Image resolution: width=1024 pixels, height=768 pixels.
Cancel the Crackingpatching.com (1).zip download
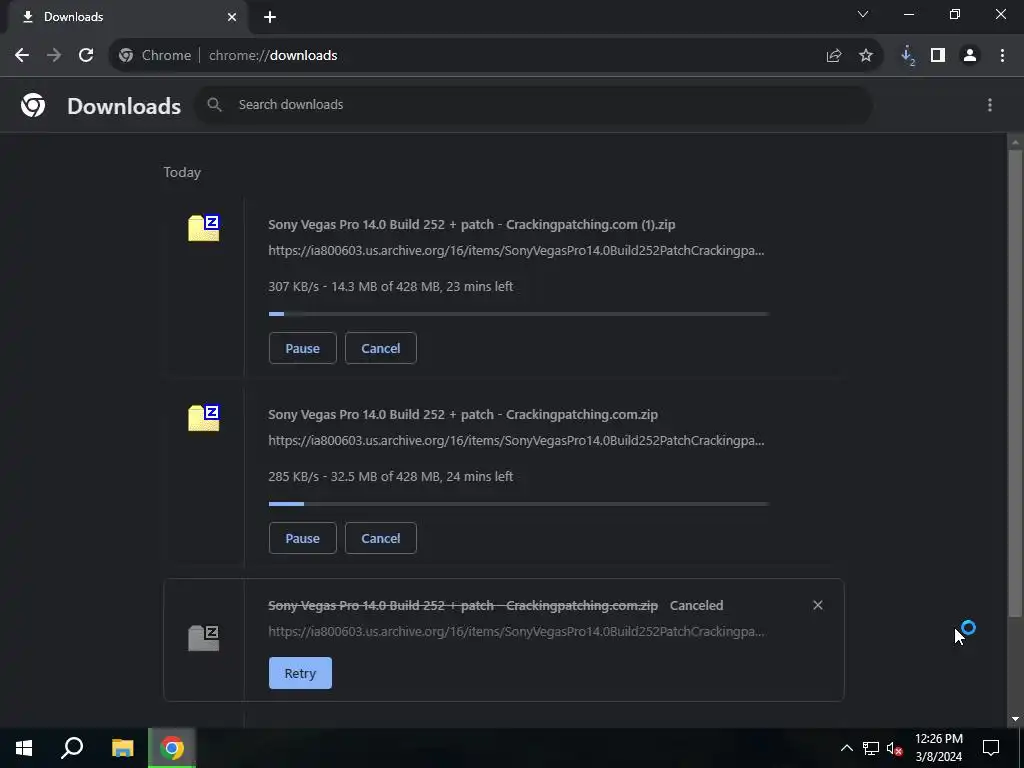381,348
